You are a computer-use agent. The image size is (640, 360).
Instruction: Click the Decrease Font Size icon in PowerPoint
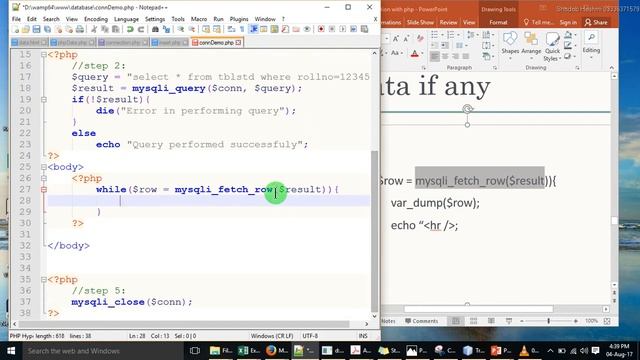(x=407, y=39)
